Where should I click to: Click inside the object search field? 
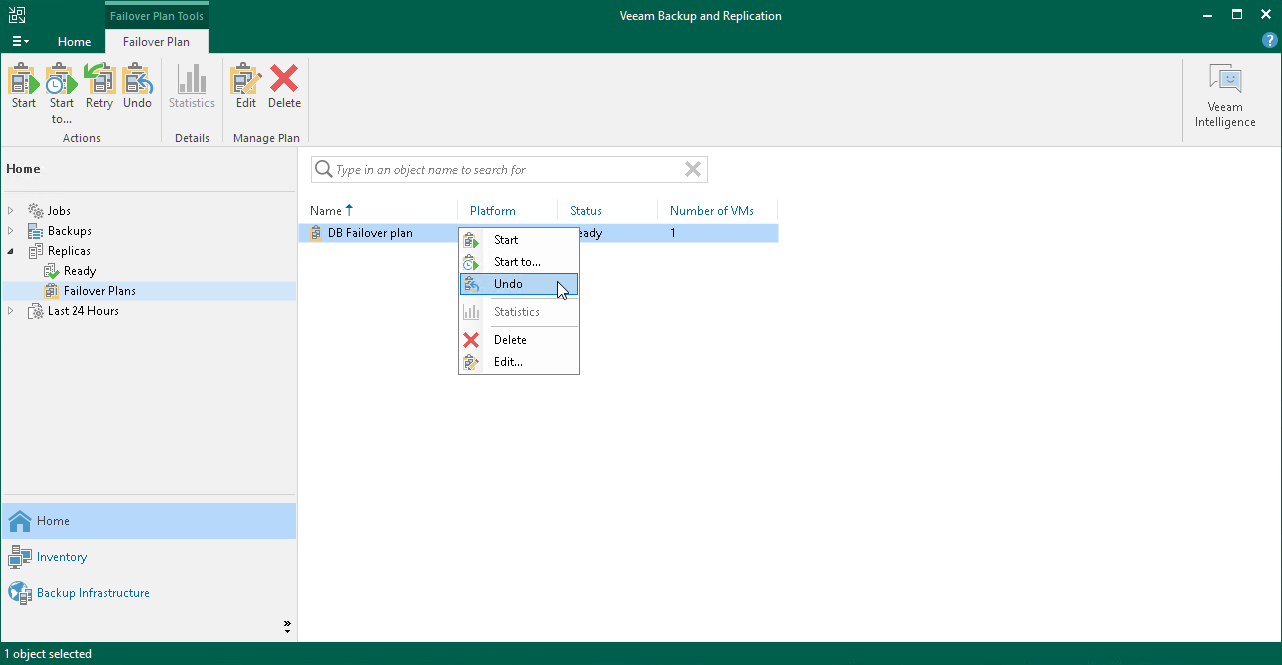pos(500,169)
